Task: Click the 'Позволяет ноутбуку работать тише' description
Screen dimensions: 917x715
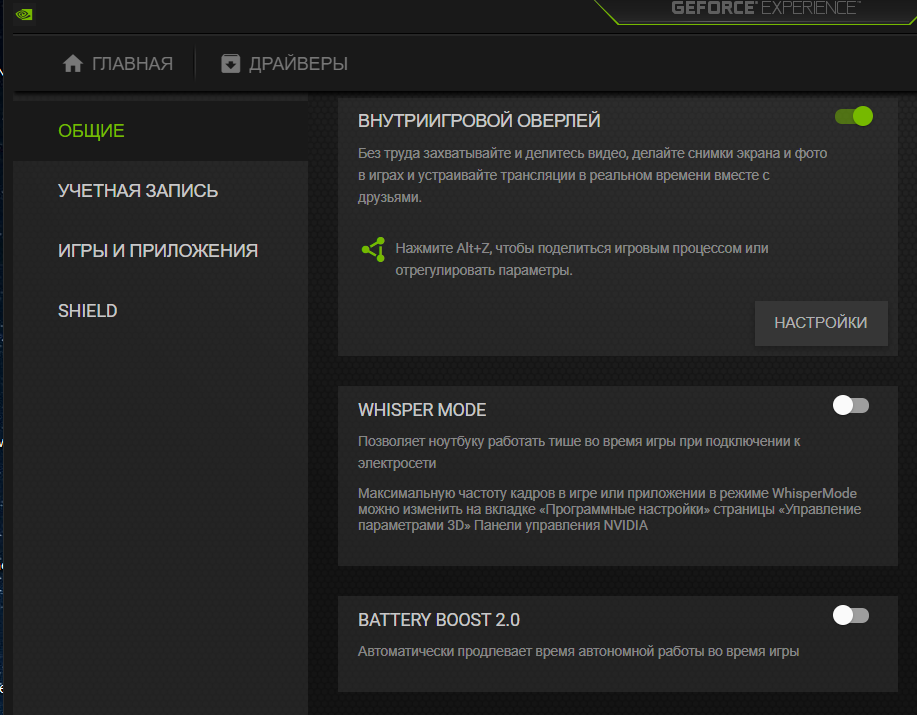Action: click(579, 452)
